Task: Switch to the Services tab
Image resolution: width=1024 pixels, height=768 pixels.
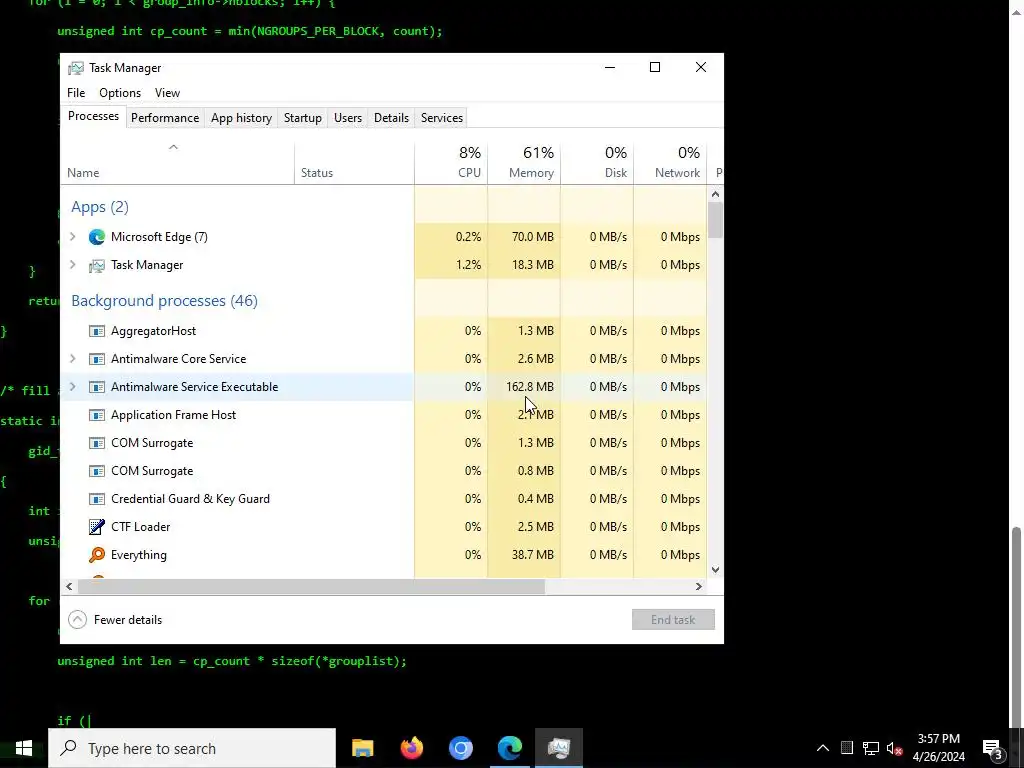Action: (x=441, y=118)
